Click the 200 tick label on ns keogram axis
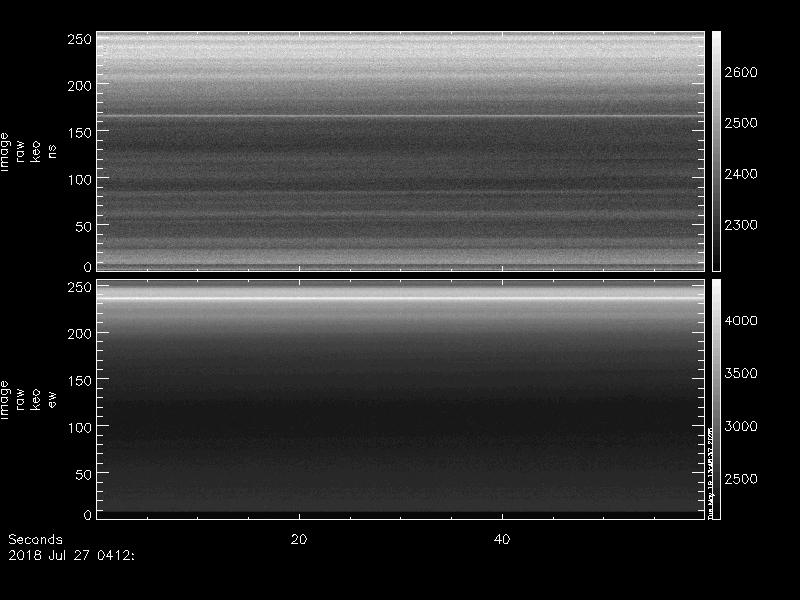 pos(80,86)
